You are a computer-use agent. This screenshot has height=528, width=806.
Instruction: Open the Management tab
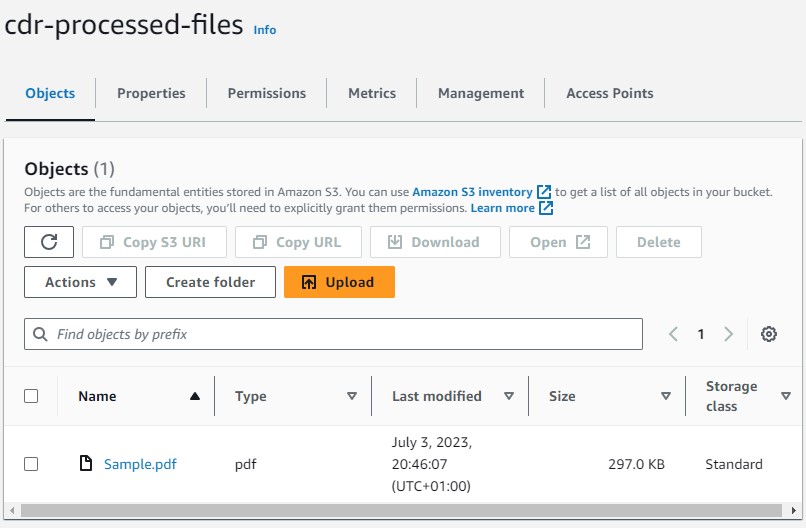480,93
